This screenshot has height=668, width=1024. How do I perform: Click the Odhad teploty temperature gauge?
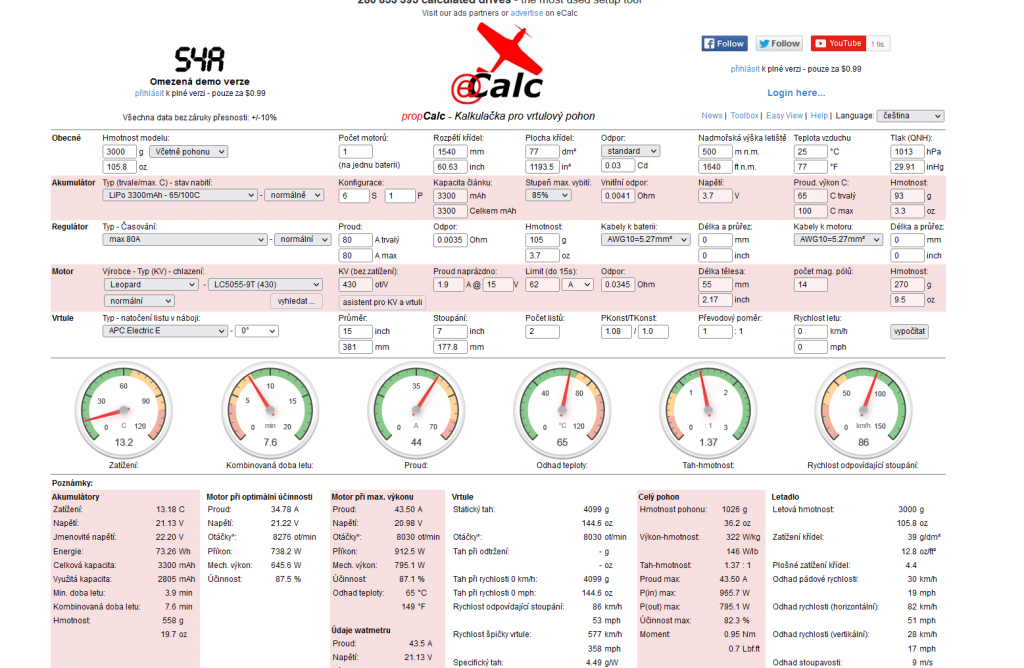562,410
